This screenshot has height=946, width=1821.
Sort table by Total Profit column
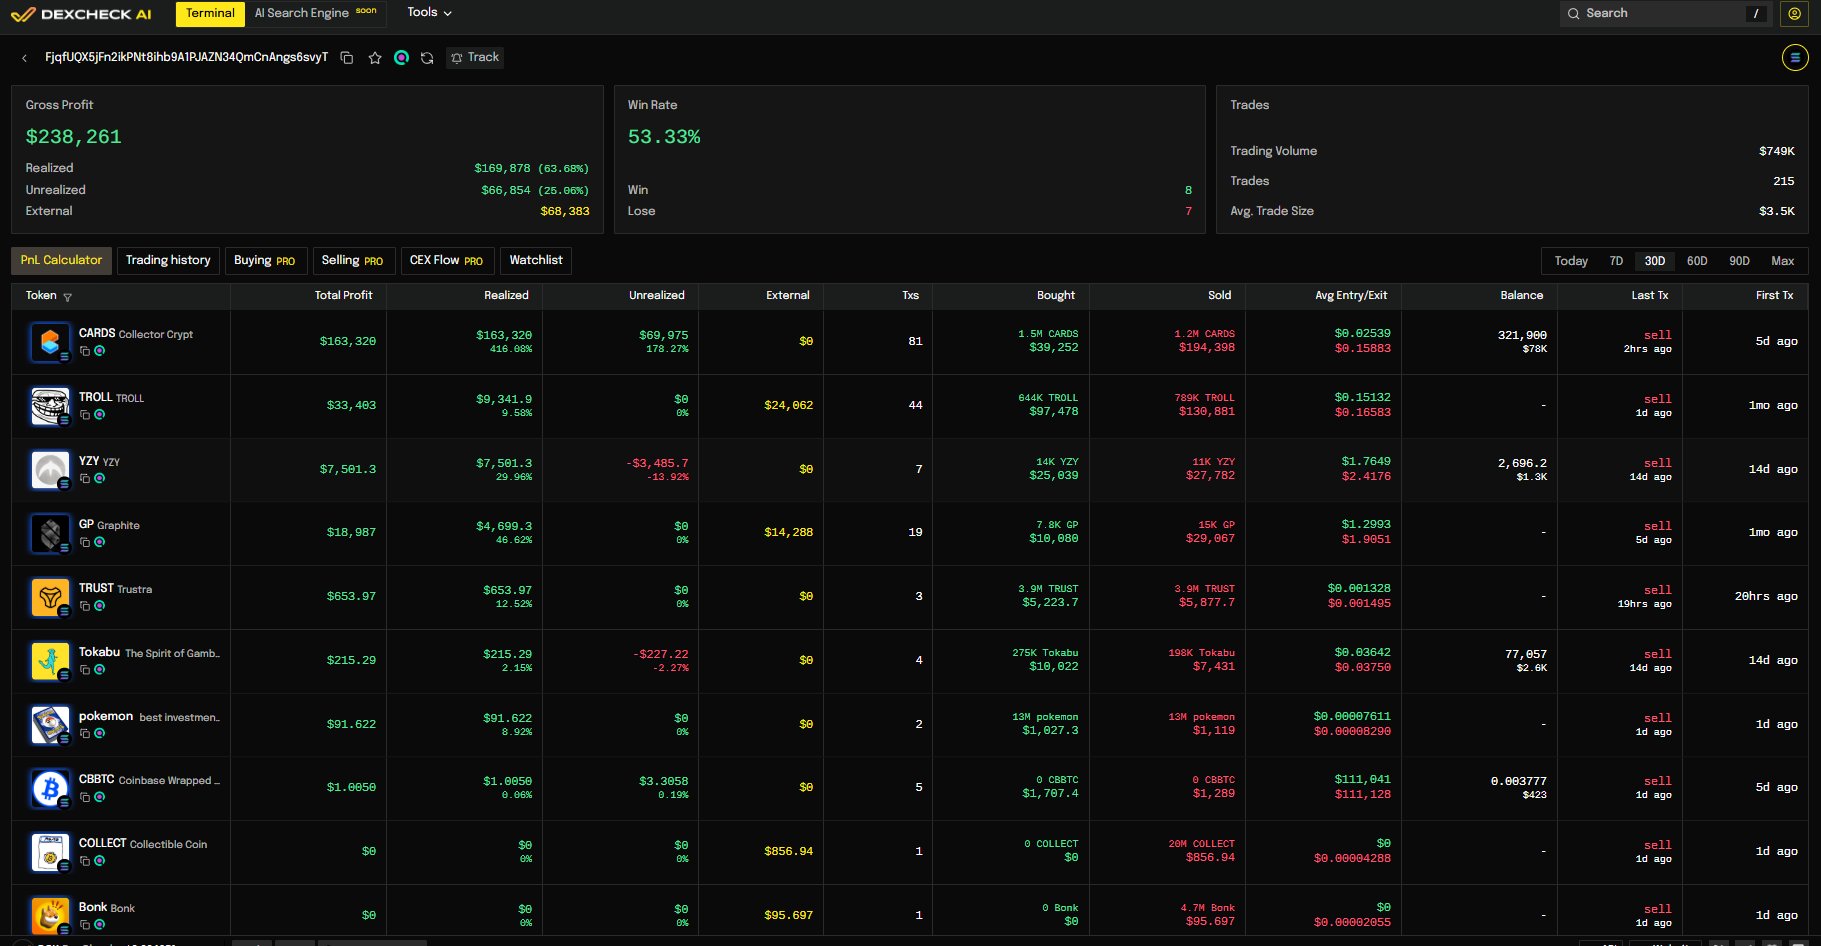[343, 295]
